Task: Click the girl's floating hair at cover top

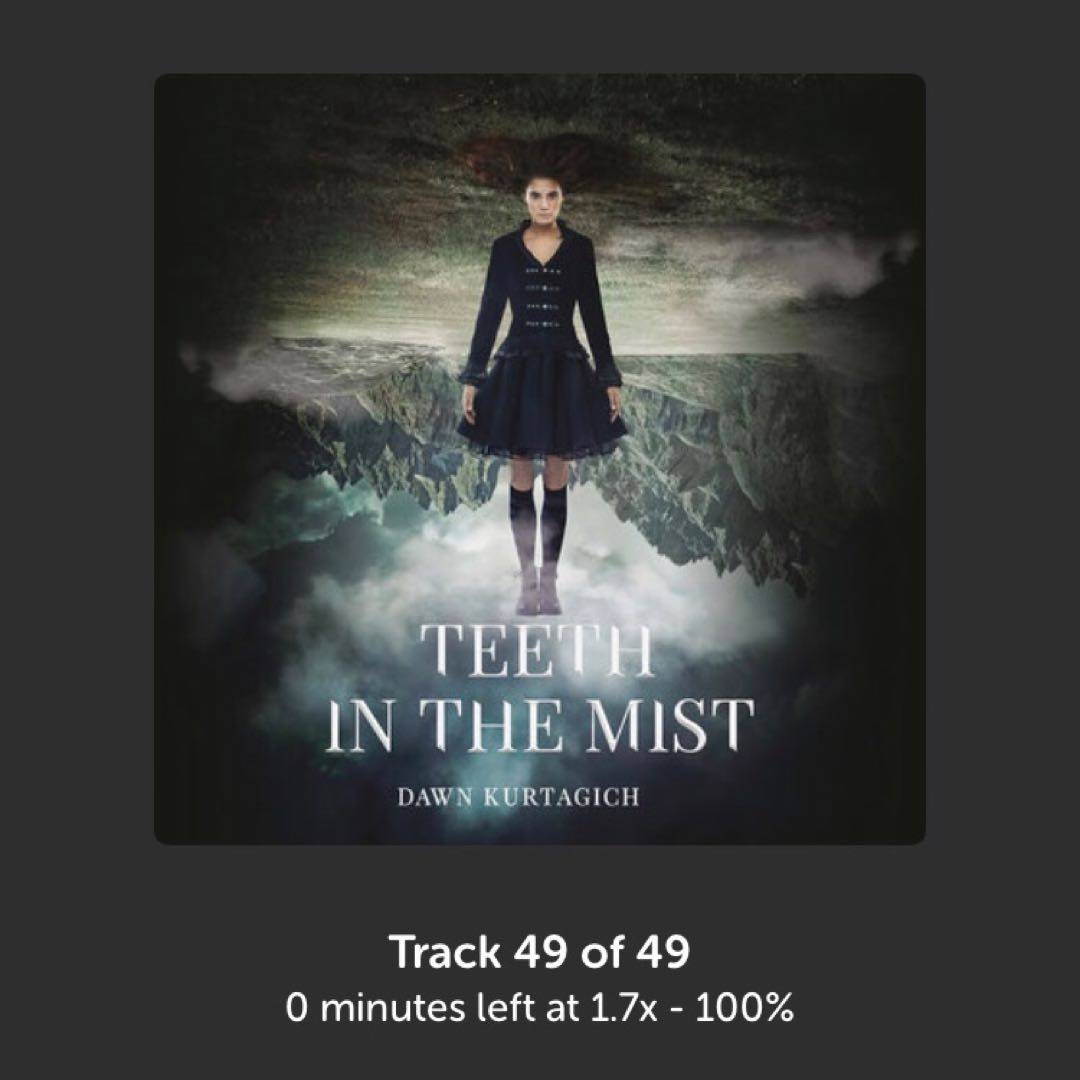Action: 544,155
